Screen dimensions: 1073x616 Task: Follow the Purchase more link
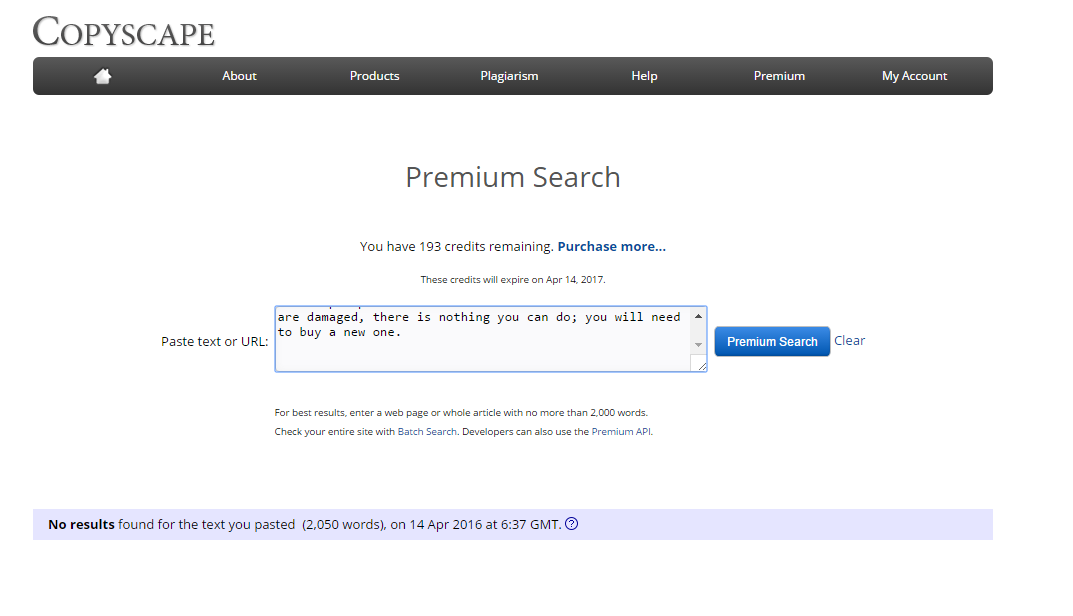(x=611, y=246)
